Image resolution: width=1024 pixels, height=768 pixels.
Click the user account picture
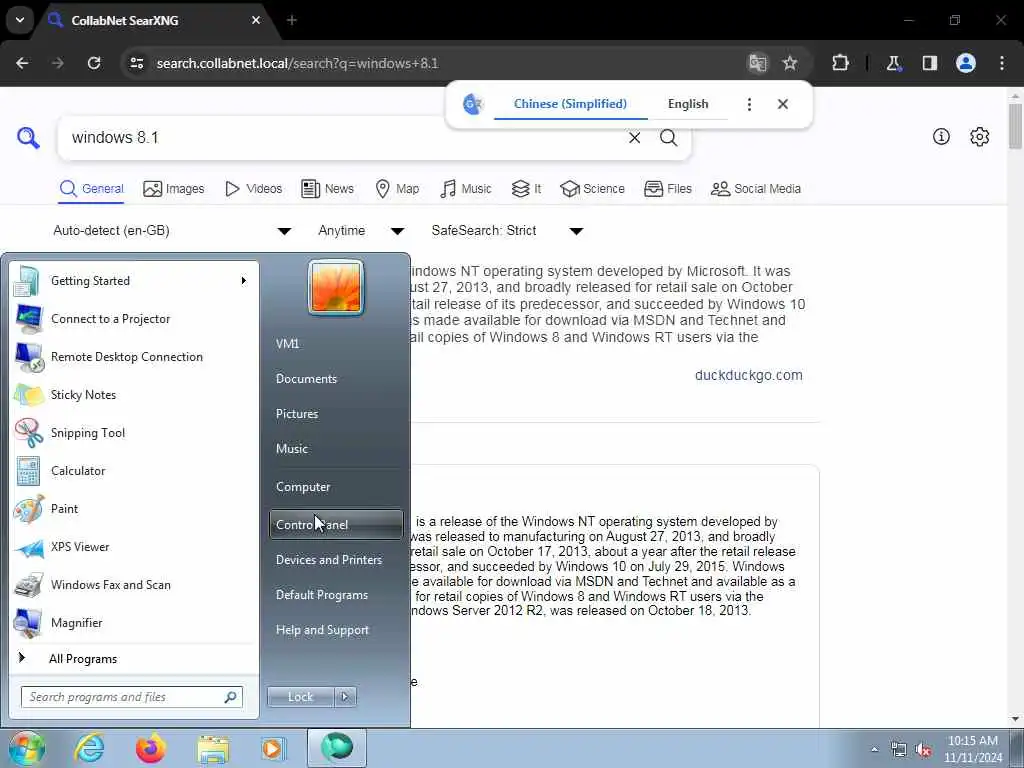coord(336,287)
